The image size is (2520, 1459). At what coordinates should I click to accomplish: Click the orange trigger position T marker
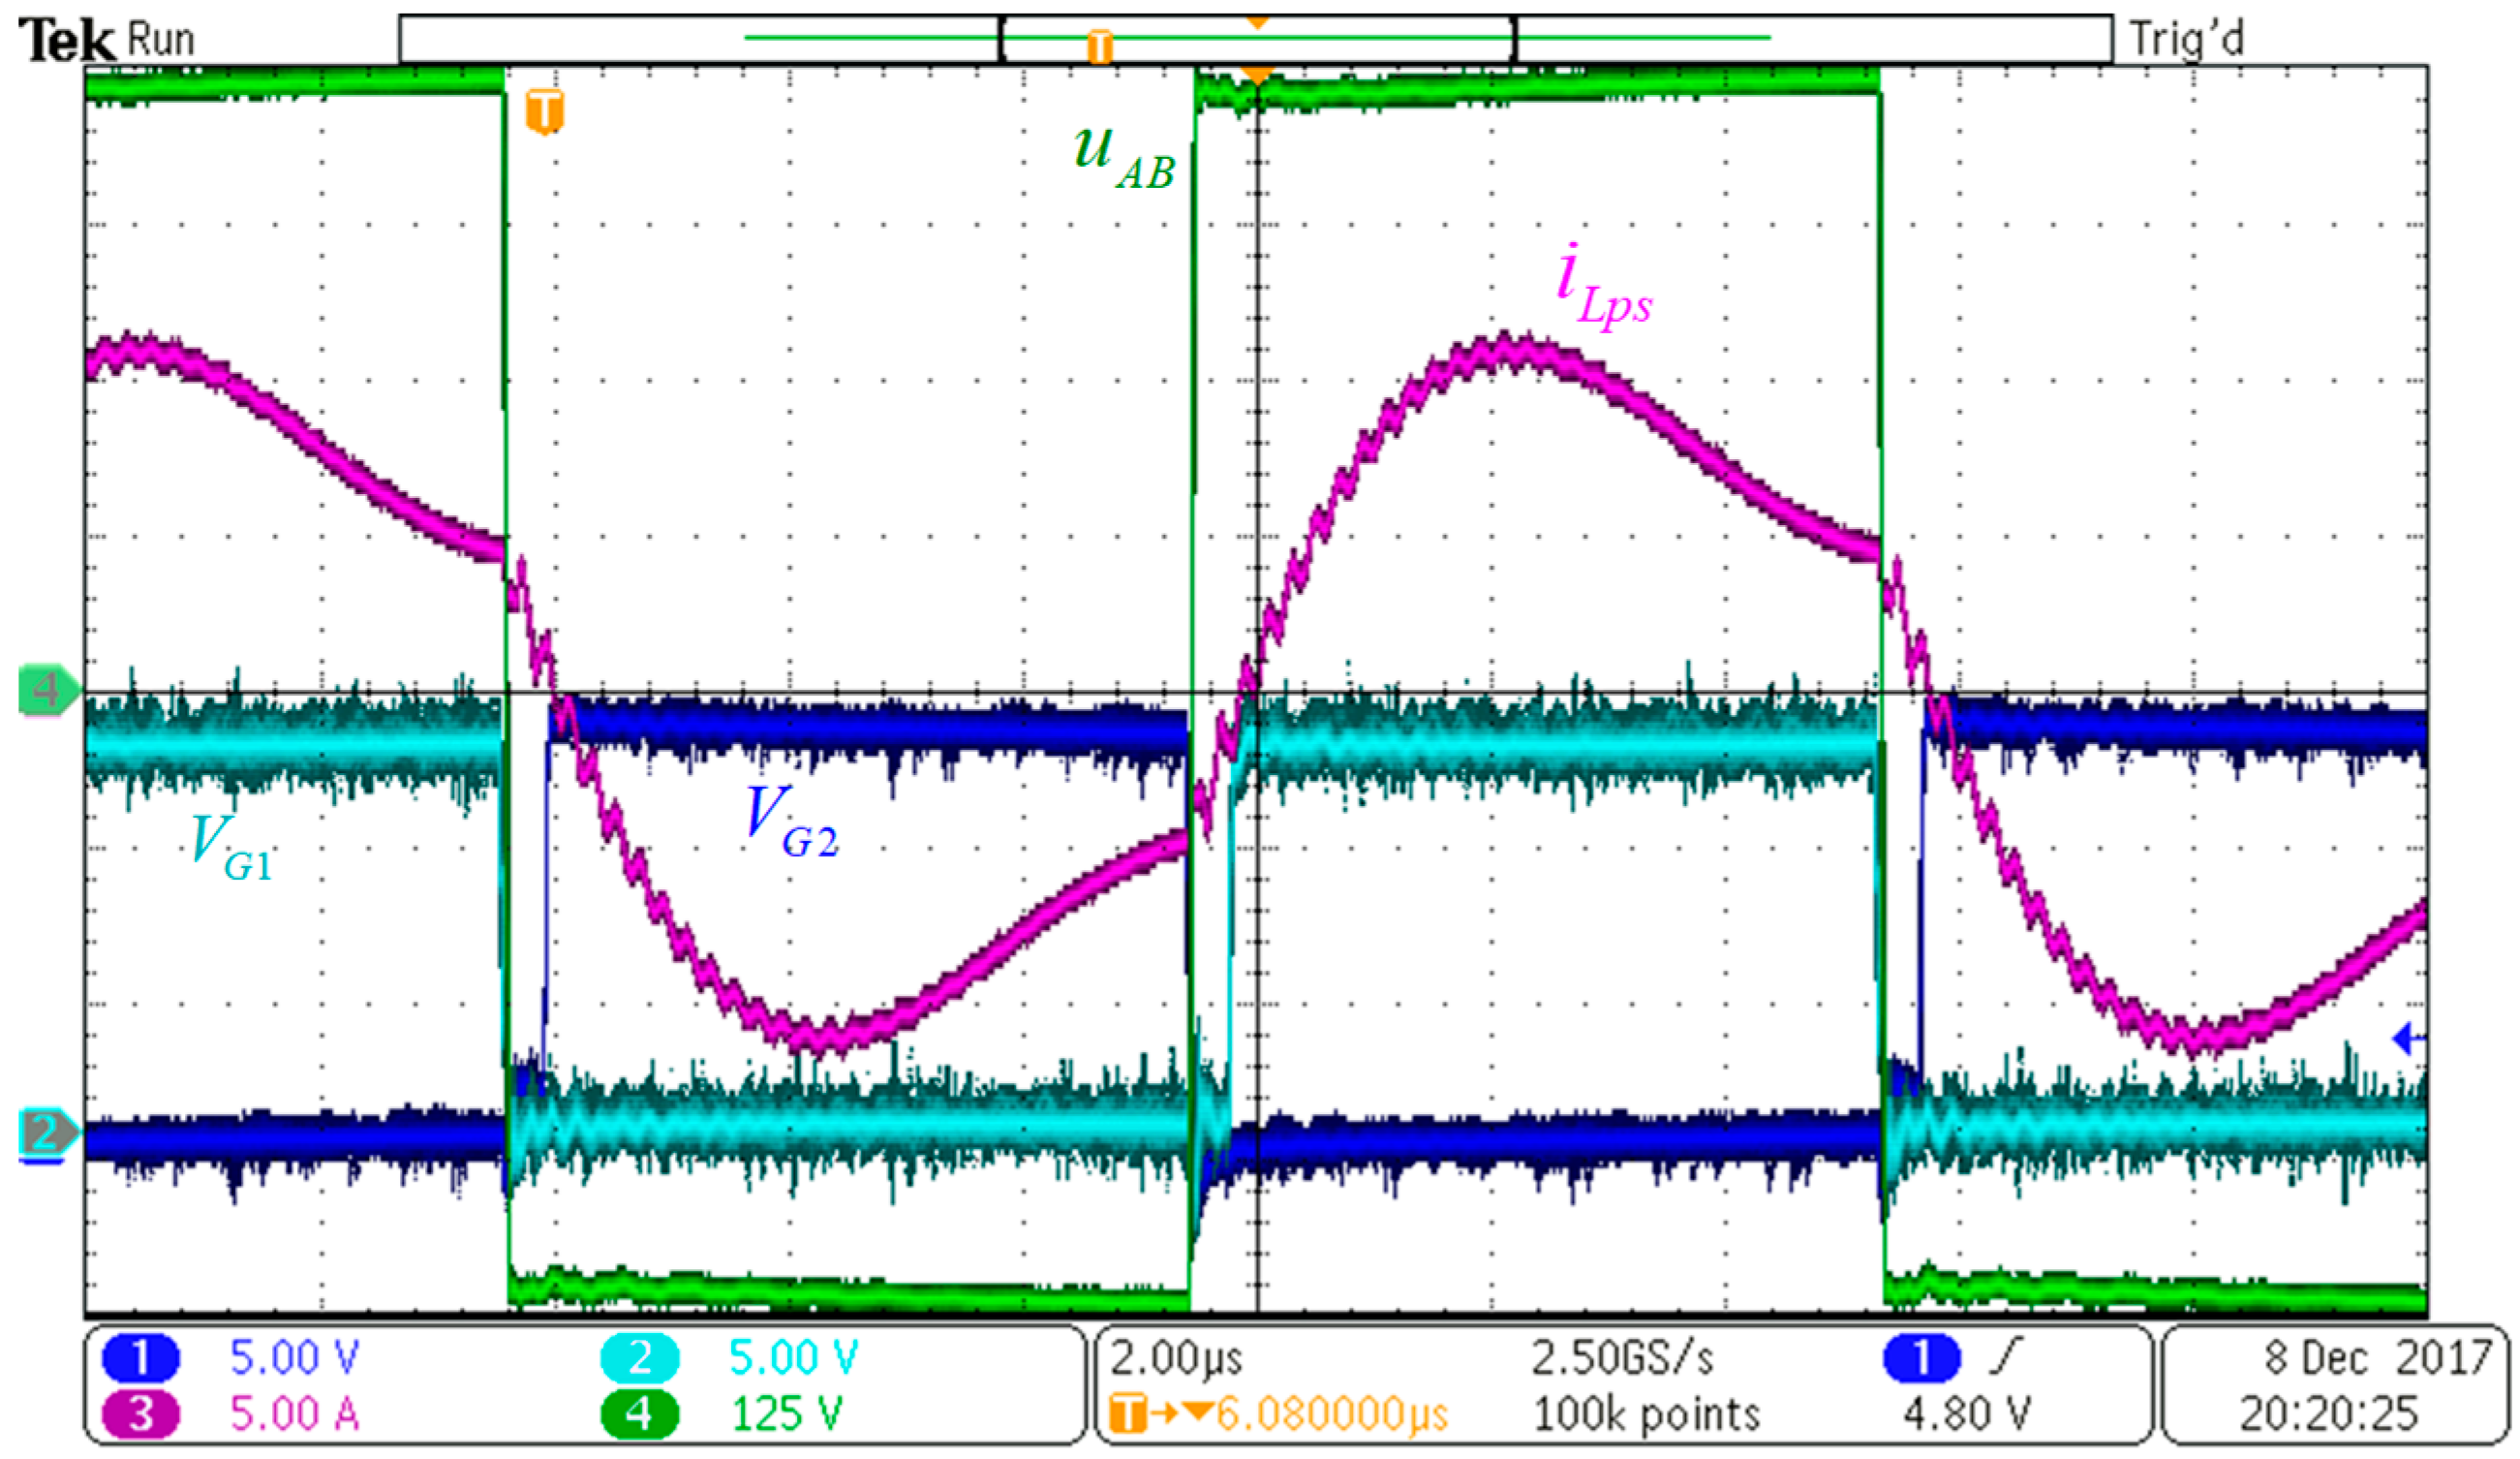click(545, 110)
